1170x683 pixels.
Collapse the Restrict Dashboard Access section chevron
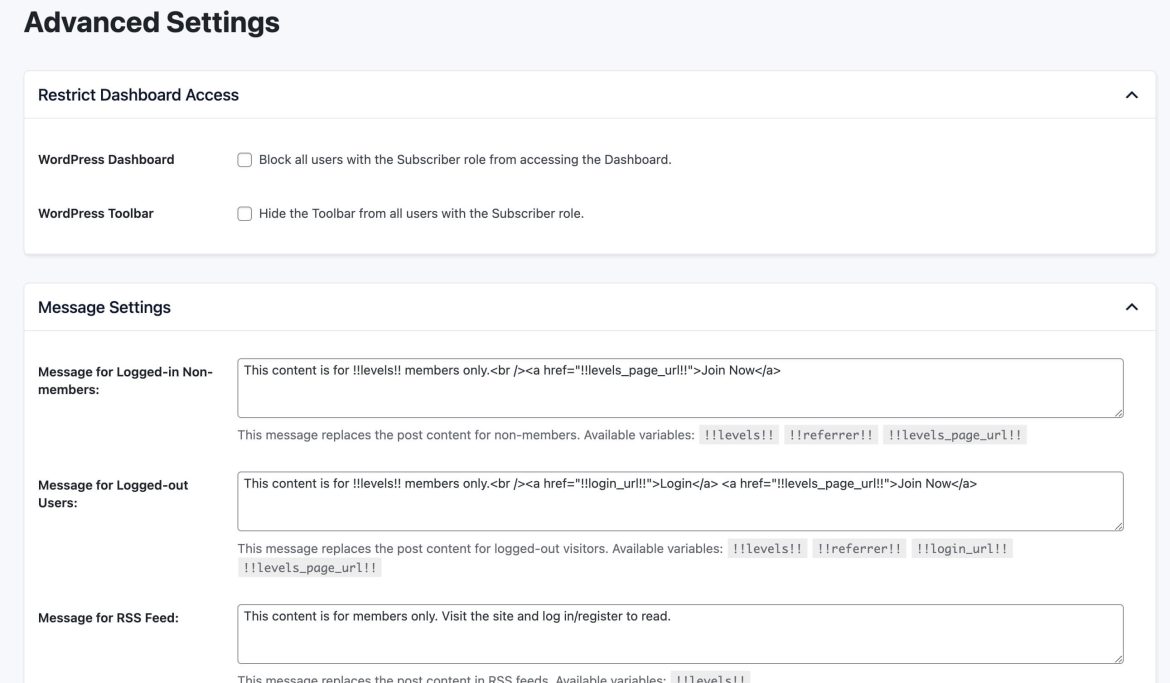pos(1132,93)
